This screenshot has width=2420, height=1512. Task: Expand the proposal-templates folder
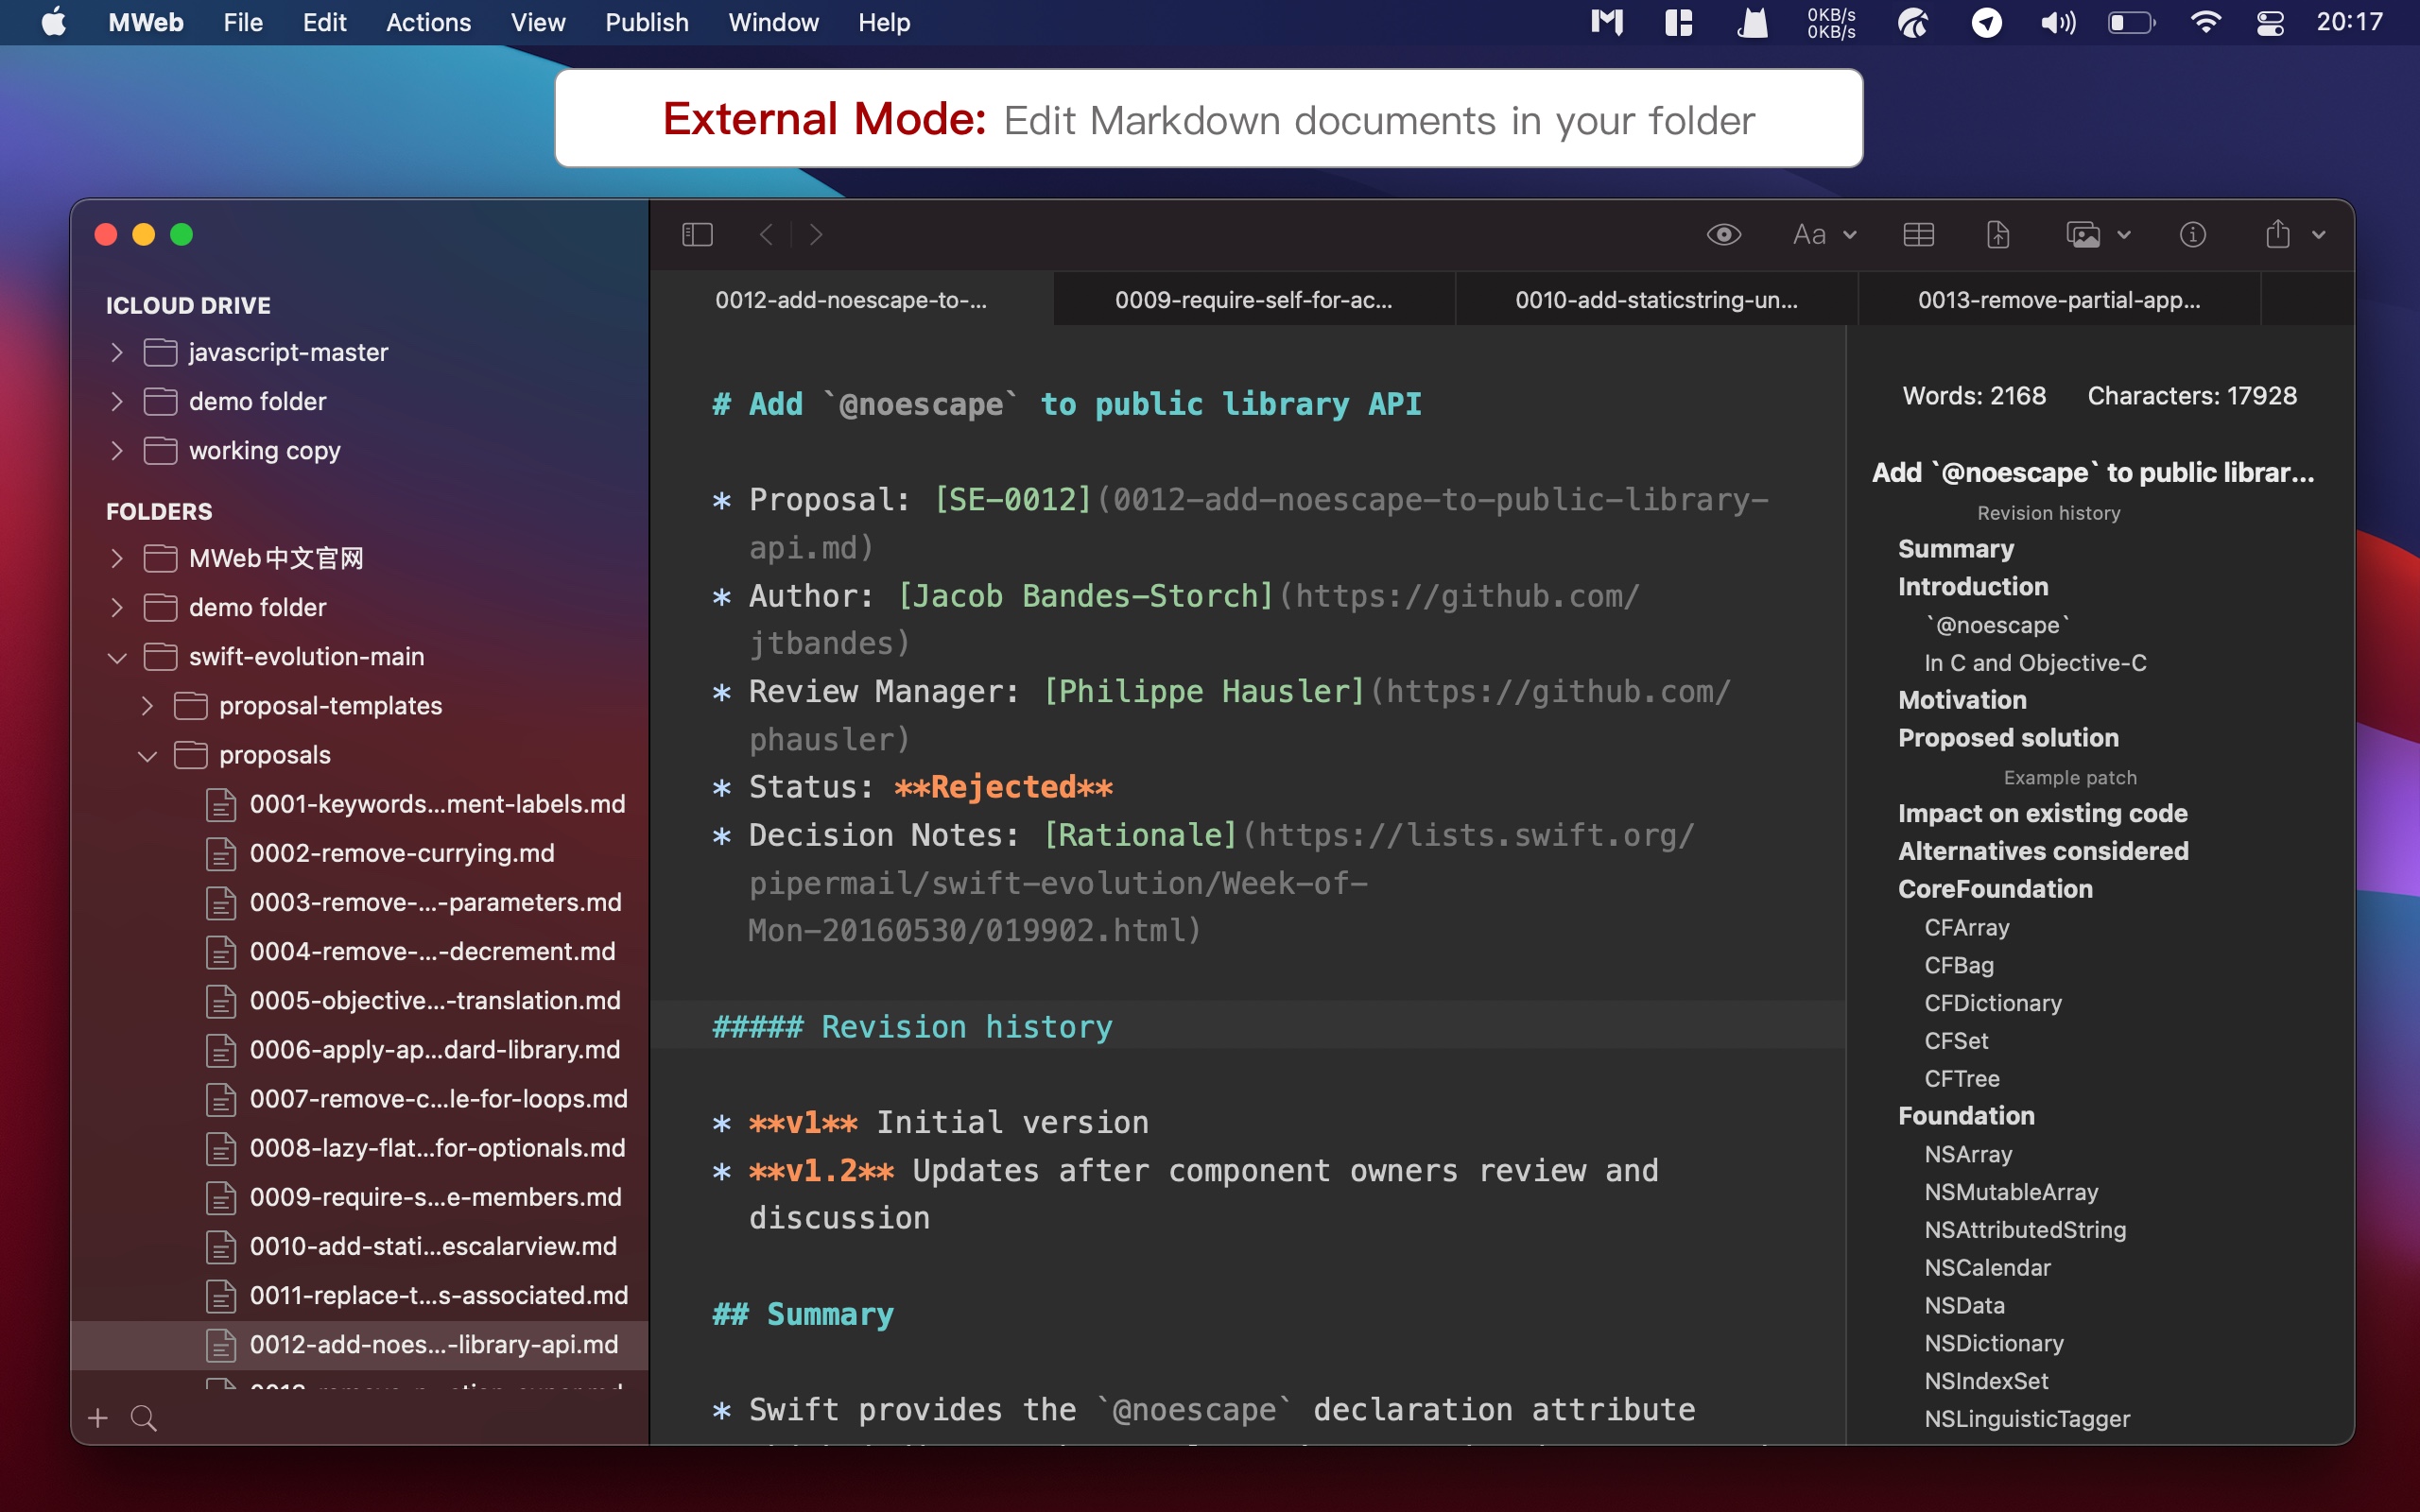click(147, 706)
